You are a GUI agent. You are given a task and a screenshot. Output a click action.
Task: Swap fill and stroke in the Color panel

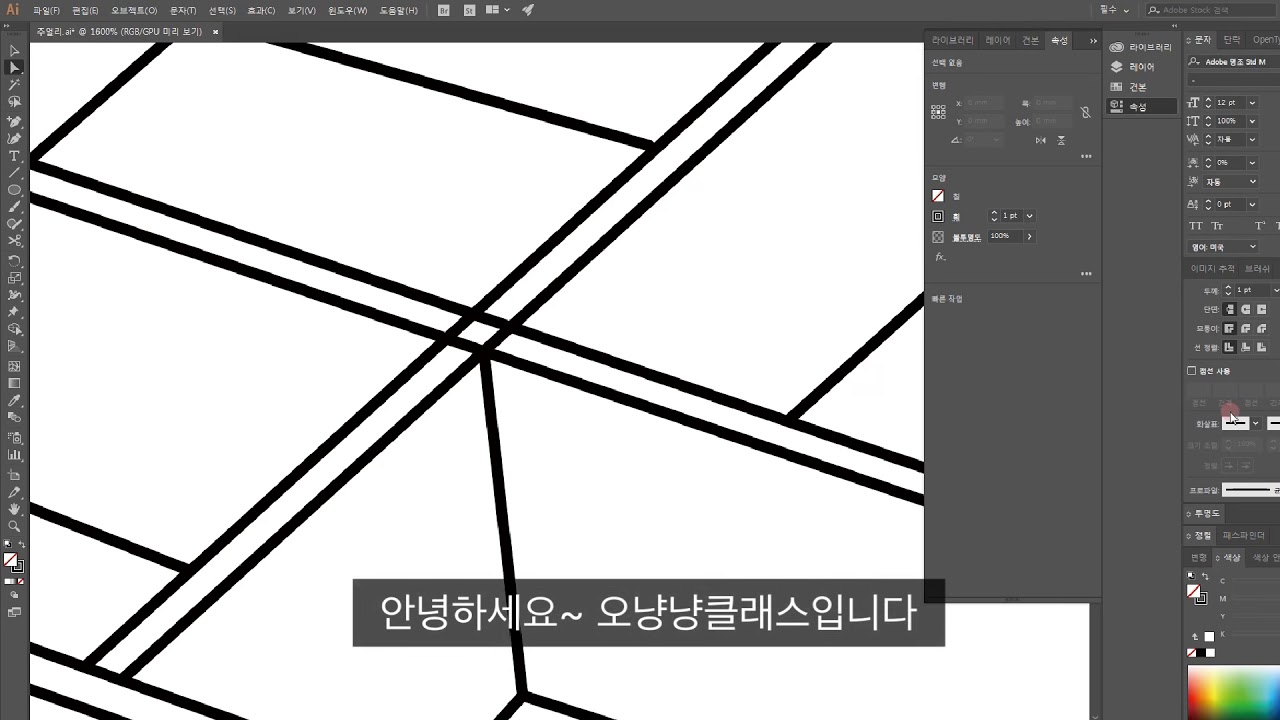(x=1204, y=577)
